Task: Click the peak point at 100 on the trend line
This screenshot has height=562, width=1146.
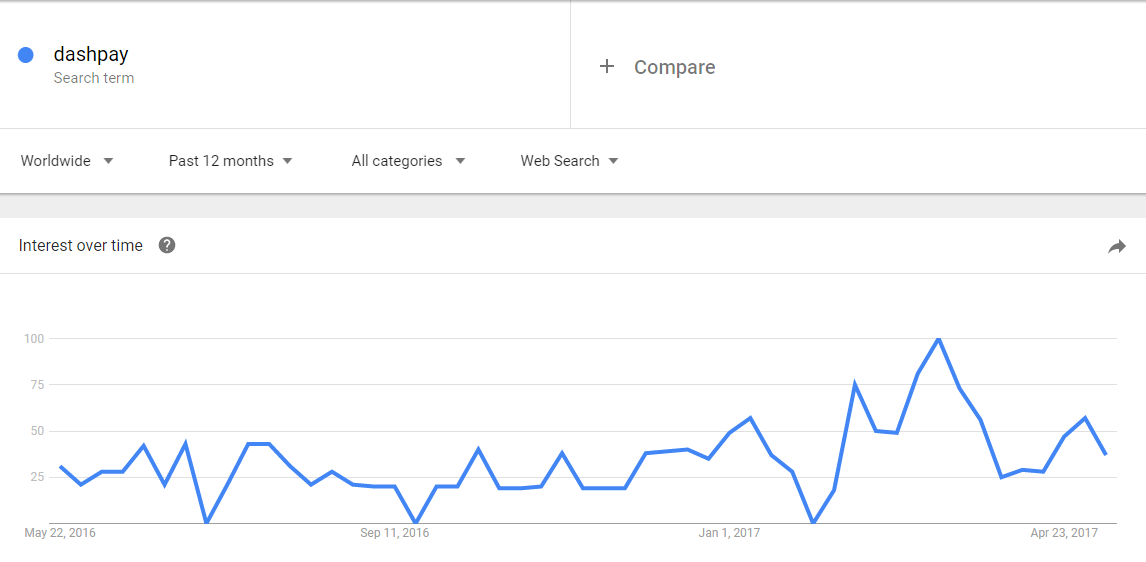Action: tap(938, 338)
